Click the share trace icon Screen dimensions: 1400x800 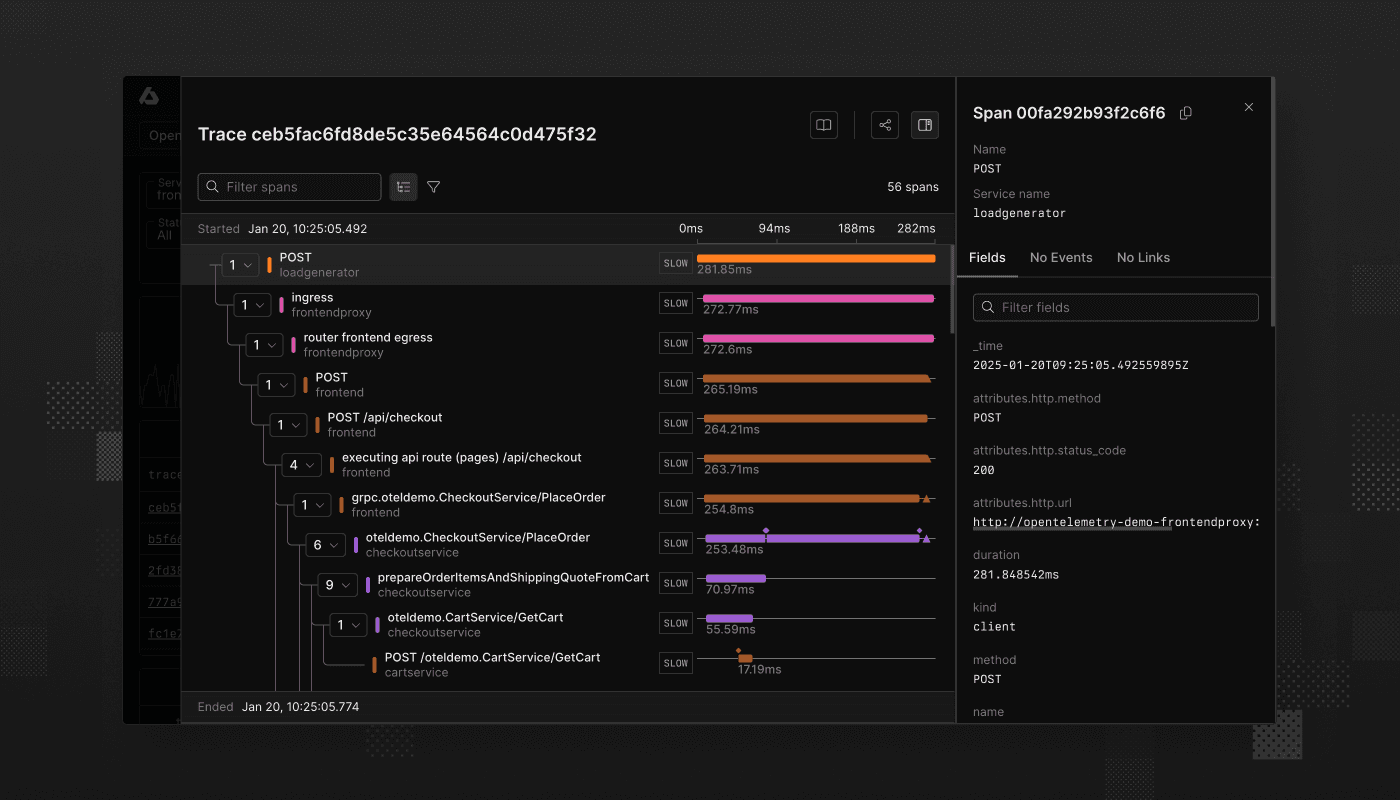[884, 125]
